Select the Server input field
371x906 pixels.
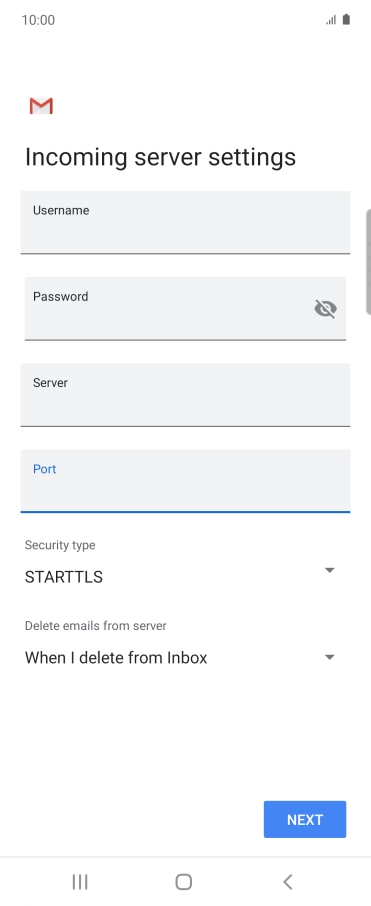186,395
